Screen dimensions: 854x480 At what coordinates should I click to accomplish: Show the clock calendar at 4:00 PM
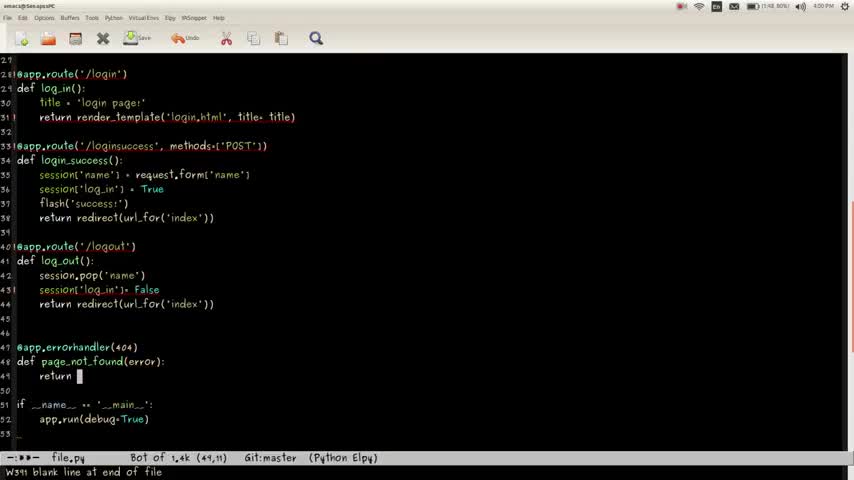click(824, 6)
